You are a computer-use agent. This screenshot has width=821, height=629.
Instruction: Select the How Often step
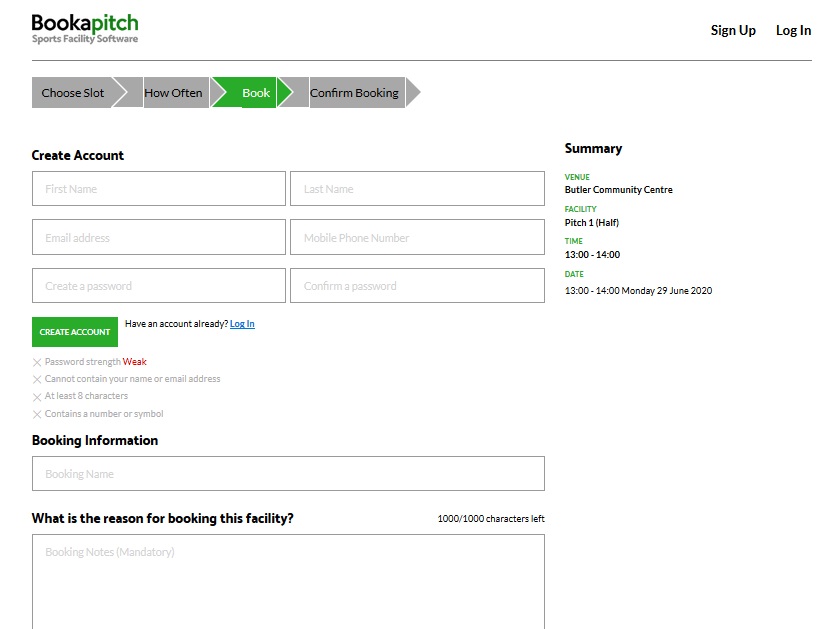point(173,93)
